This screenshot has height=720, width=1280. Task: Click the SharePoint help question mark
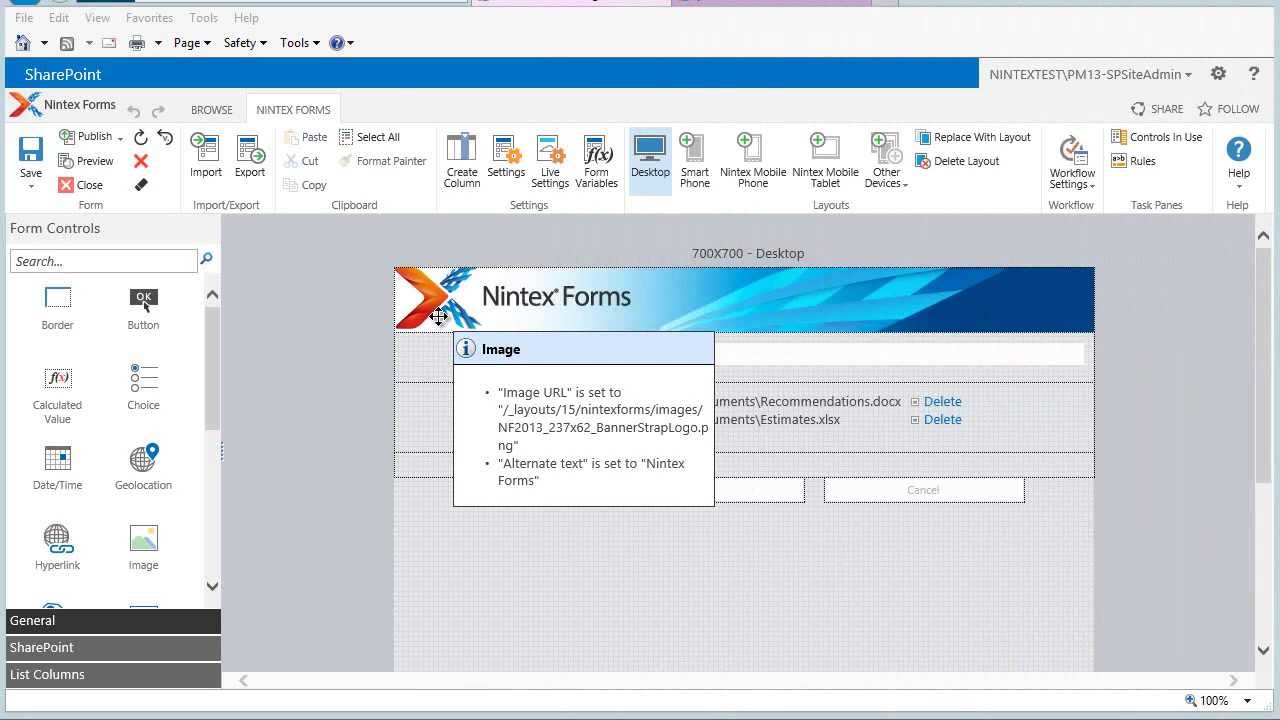tap(1253, 74)
